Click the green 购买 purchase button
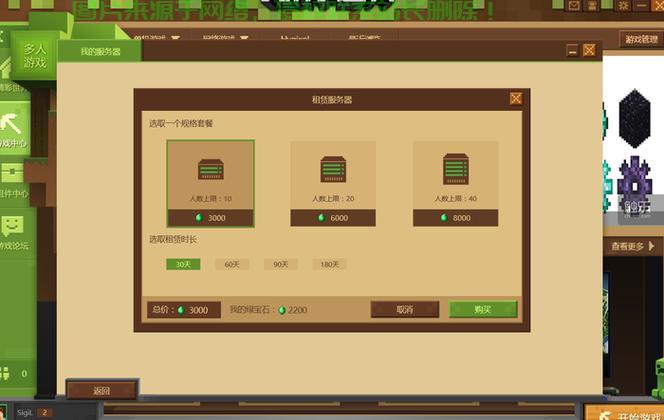Image resolution: width=664 pixels, height=420 pixels. point(483,309)
